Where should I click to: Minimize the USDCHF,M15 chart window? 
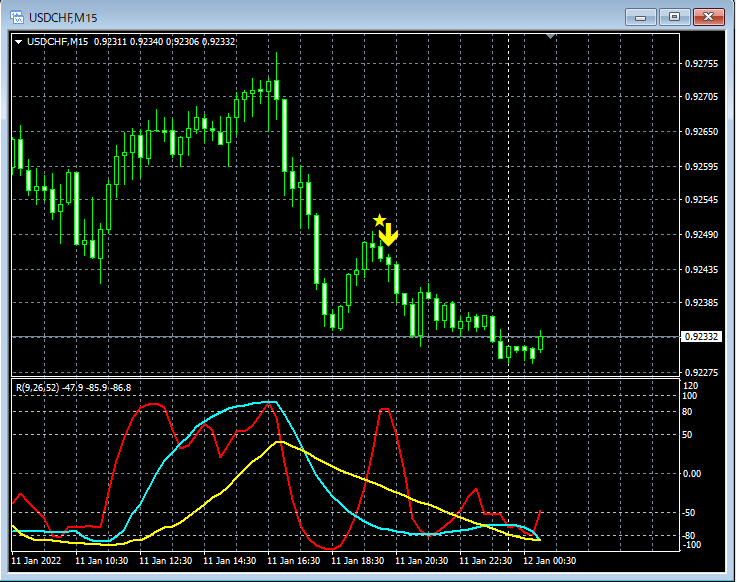coord(640,17)
